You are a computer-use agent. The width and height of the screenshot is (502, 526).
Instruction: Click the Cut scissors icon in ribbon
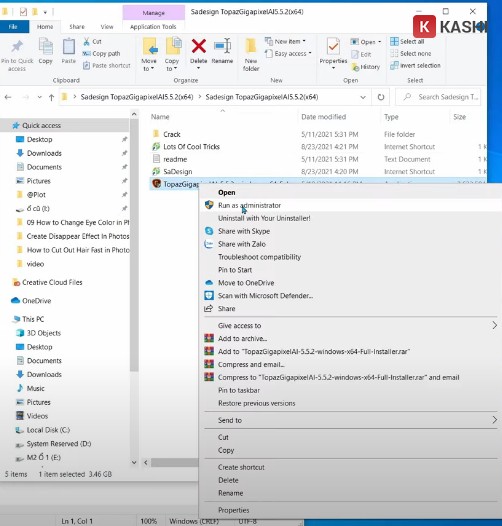[86, 42]
